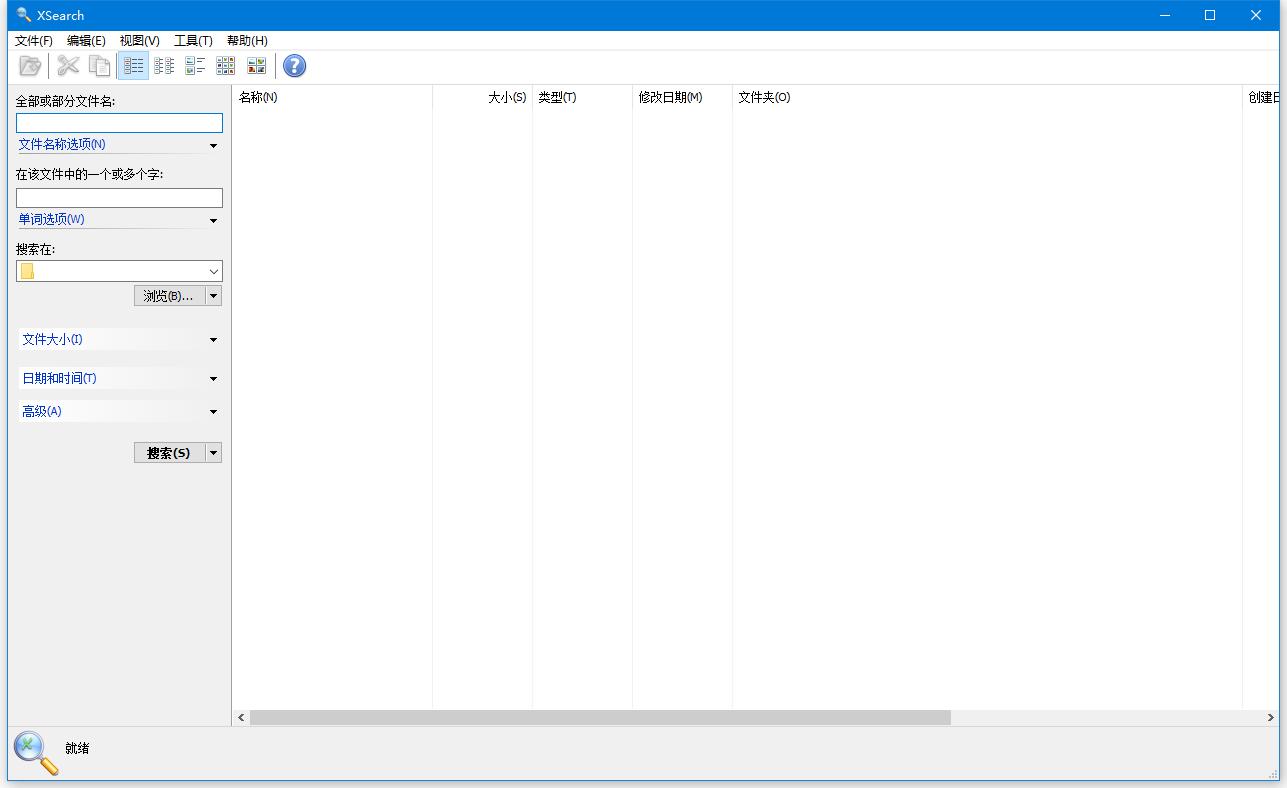Switch to details view icon
1287x788 pixels.
click(133, 66)
